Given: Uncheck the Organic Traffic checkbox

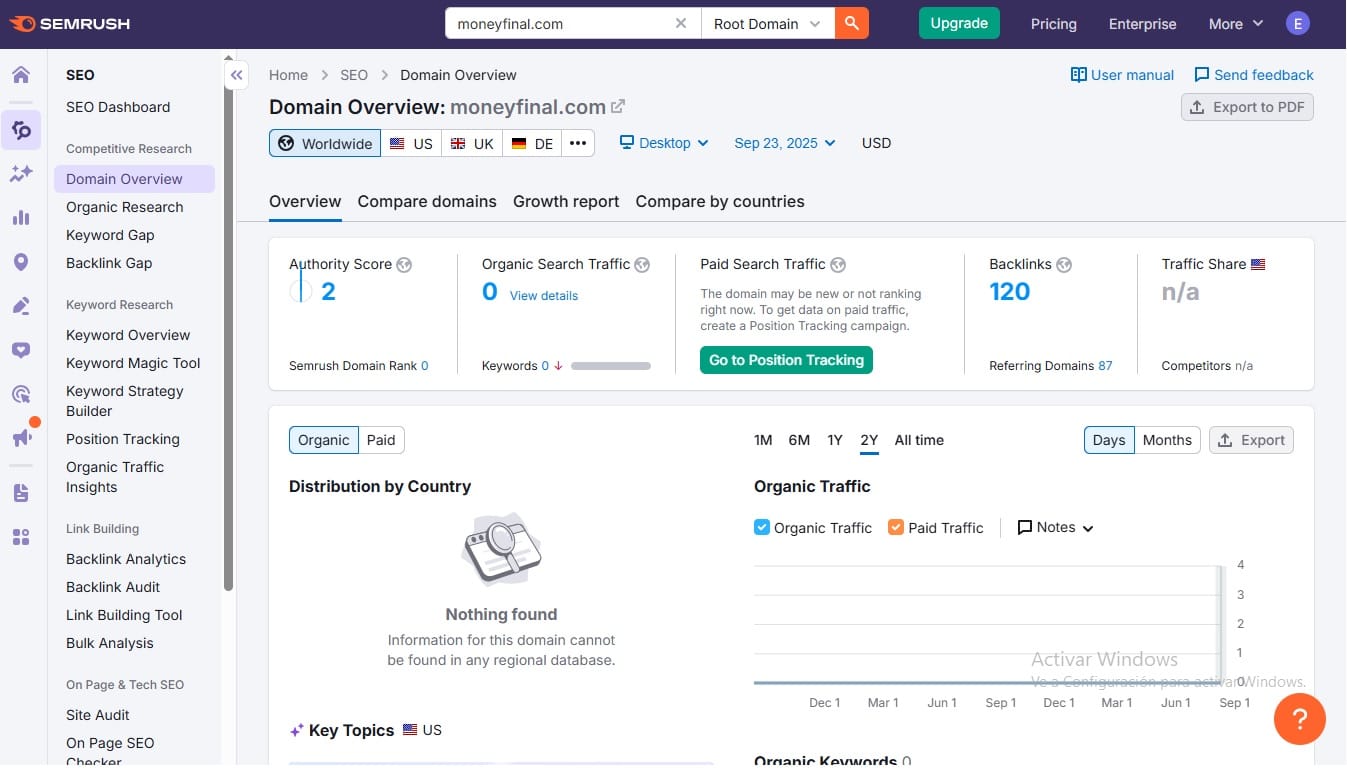Looking at the screenshot, I should click(762, 527).
